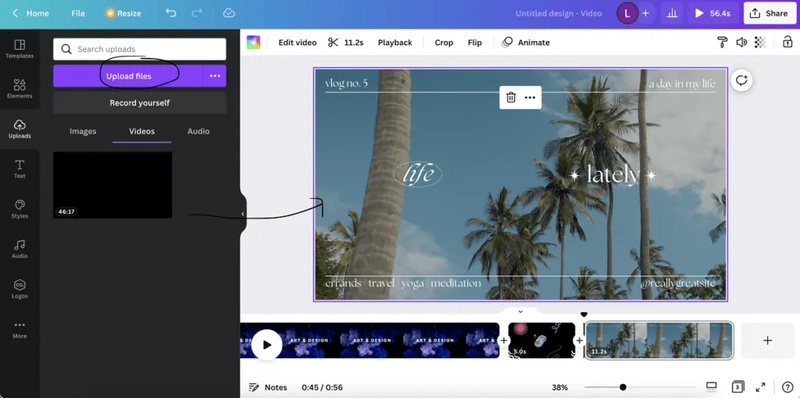
Task: Add transition before the 5.0s clip
Action: tap(504, 341)
